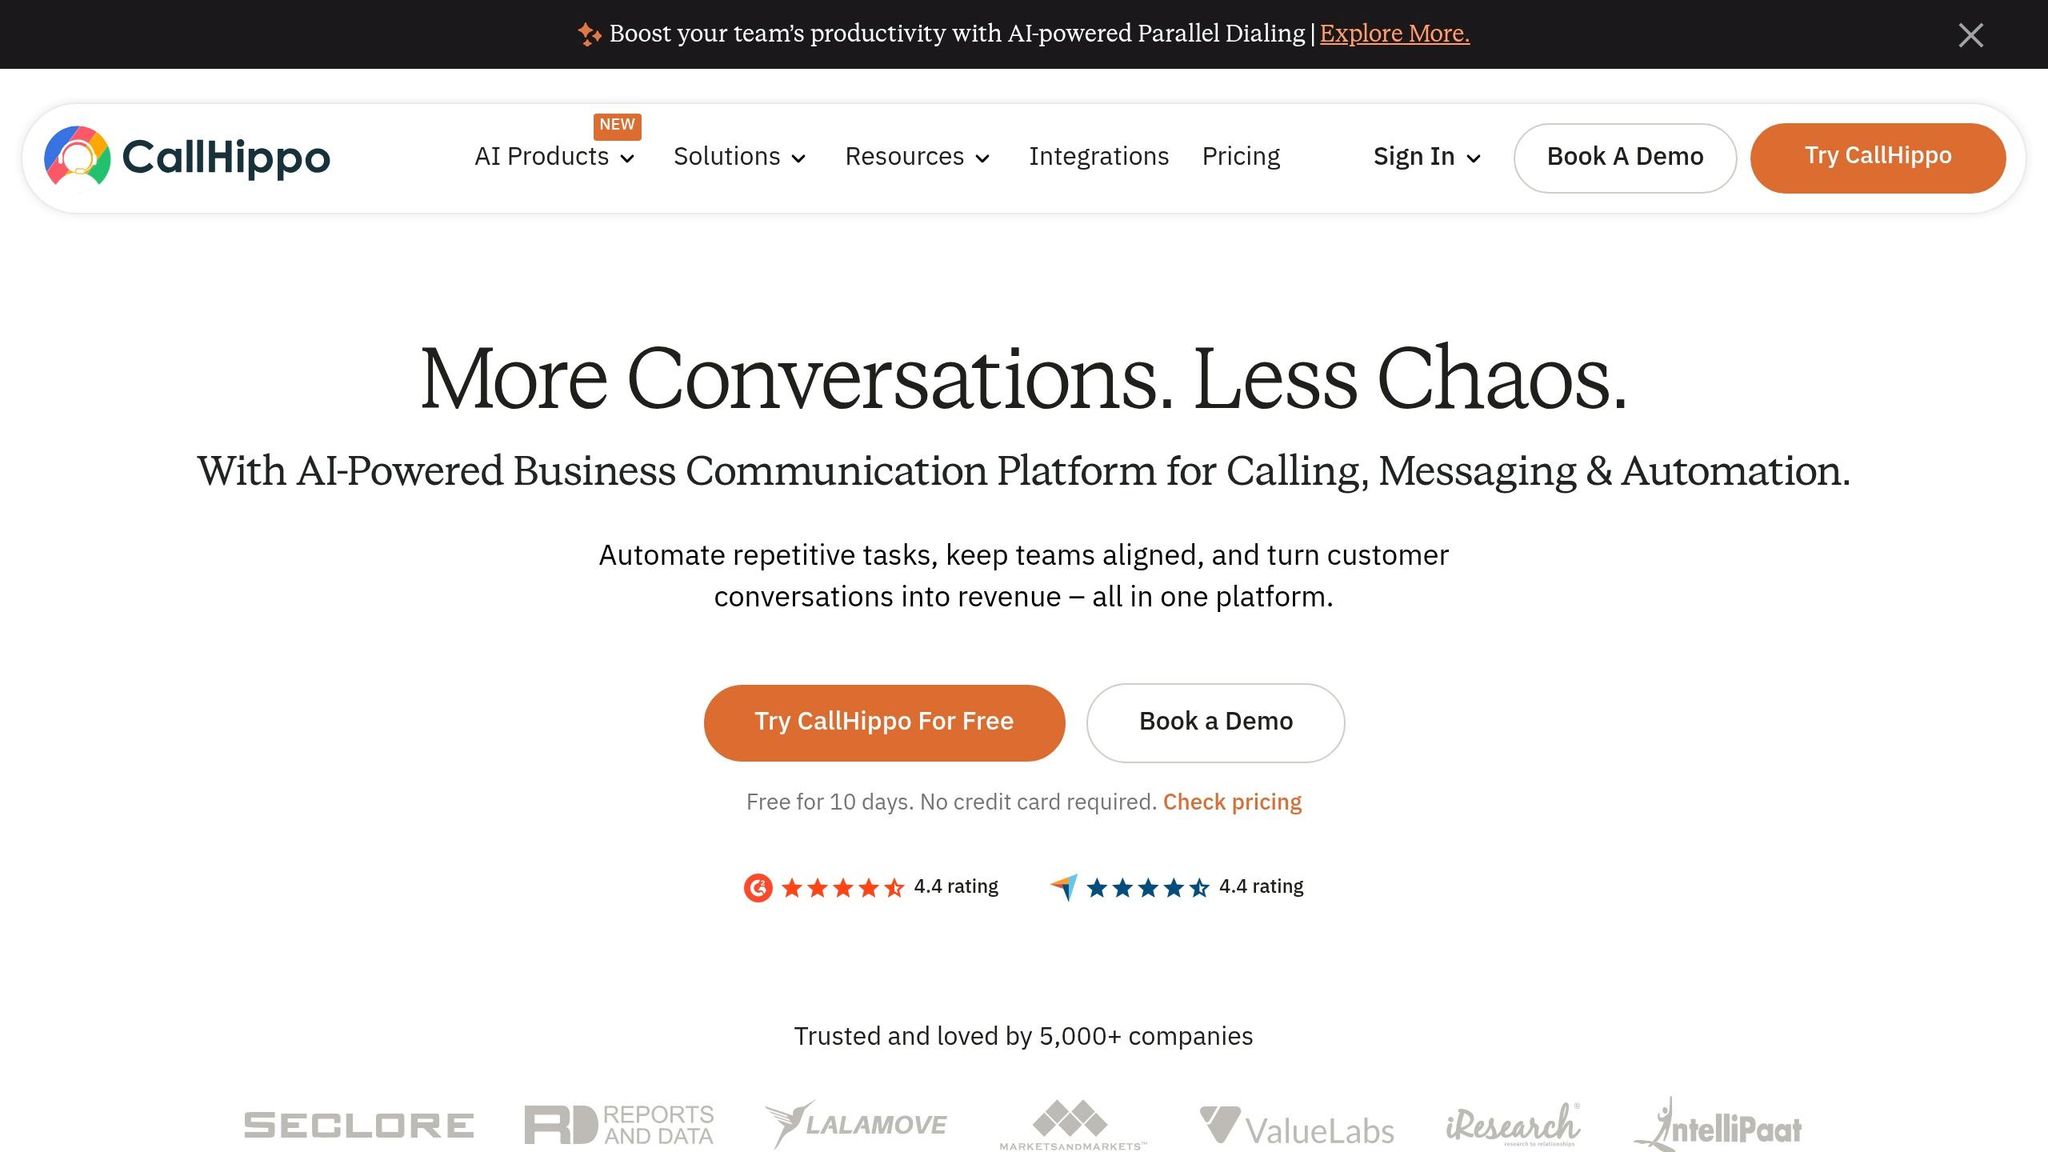Go to the Integrations page

[1098, 157]
